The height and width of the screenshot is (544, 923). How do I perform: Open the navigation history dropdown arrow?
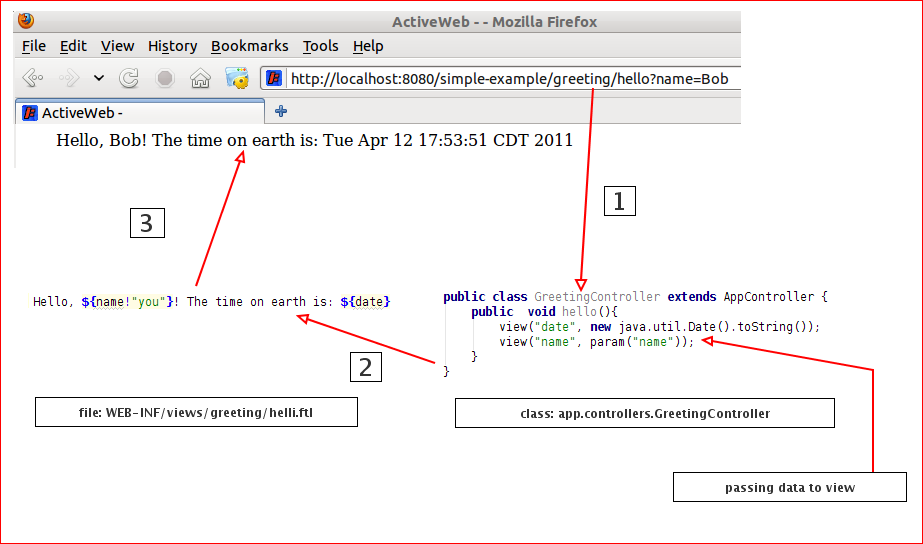pos(99,78)
